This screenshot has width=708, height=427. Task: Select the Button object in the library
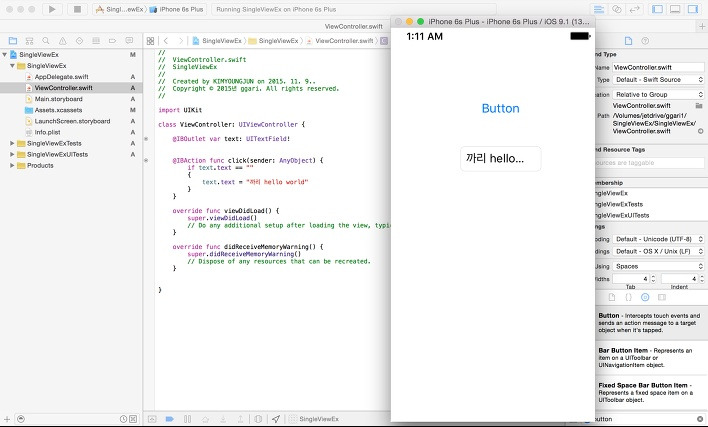[x=652, y=323]
